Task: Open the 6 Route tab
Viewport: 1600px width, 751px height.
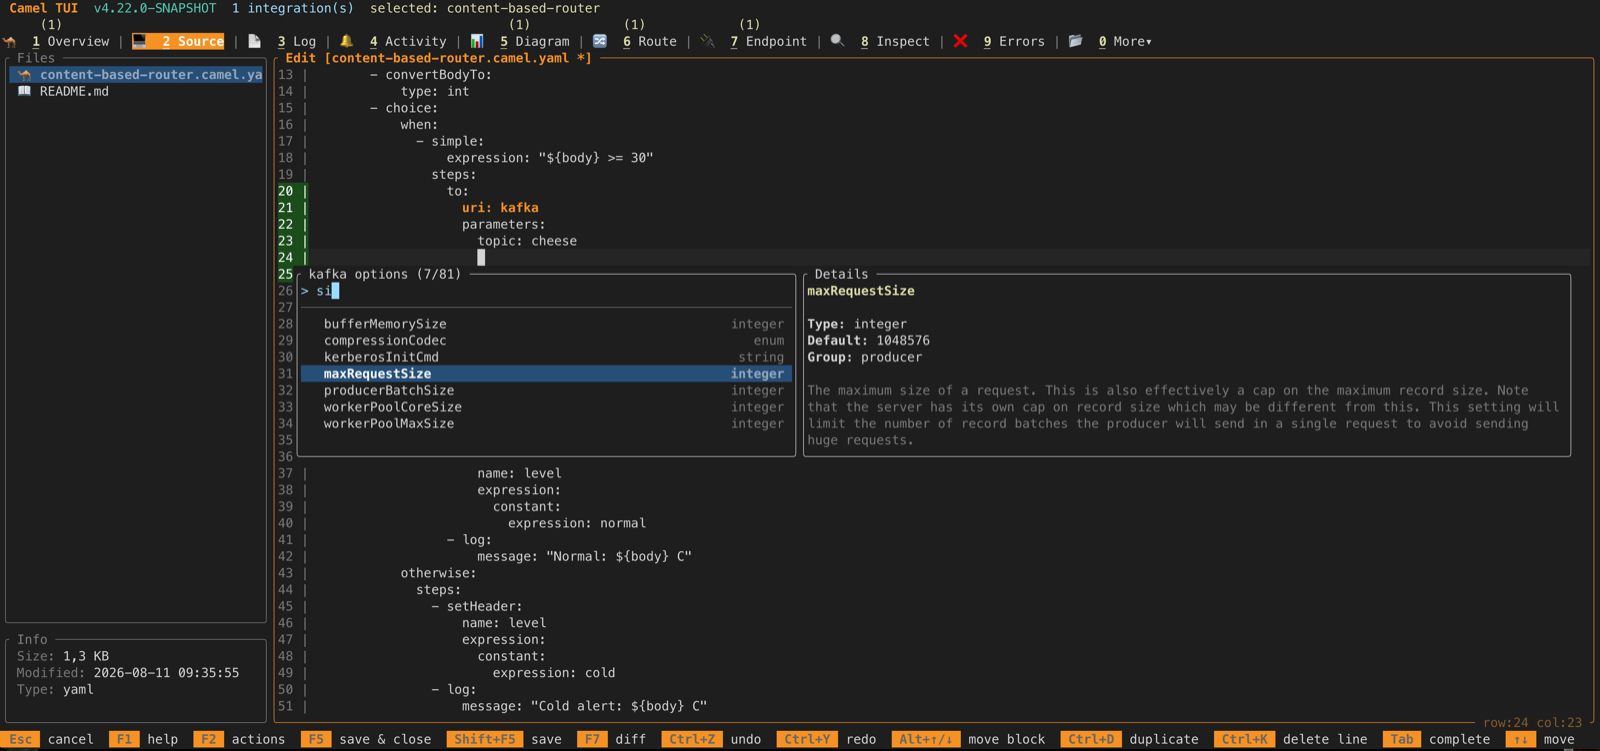Action: [650, 42]
